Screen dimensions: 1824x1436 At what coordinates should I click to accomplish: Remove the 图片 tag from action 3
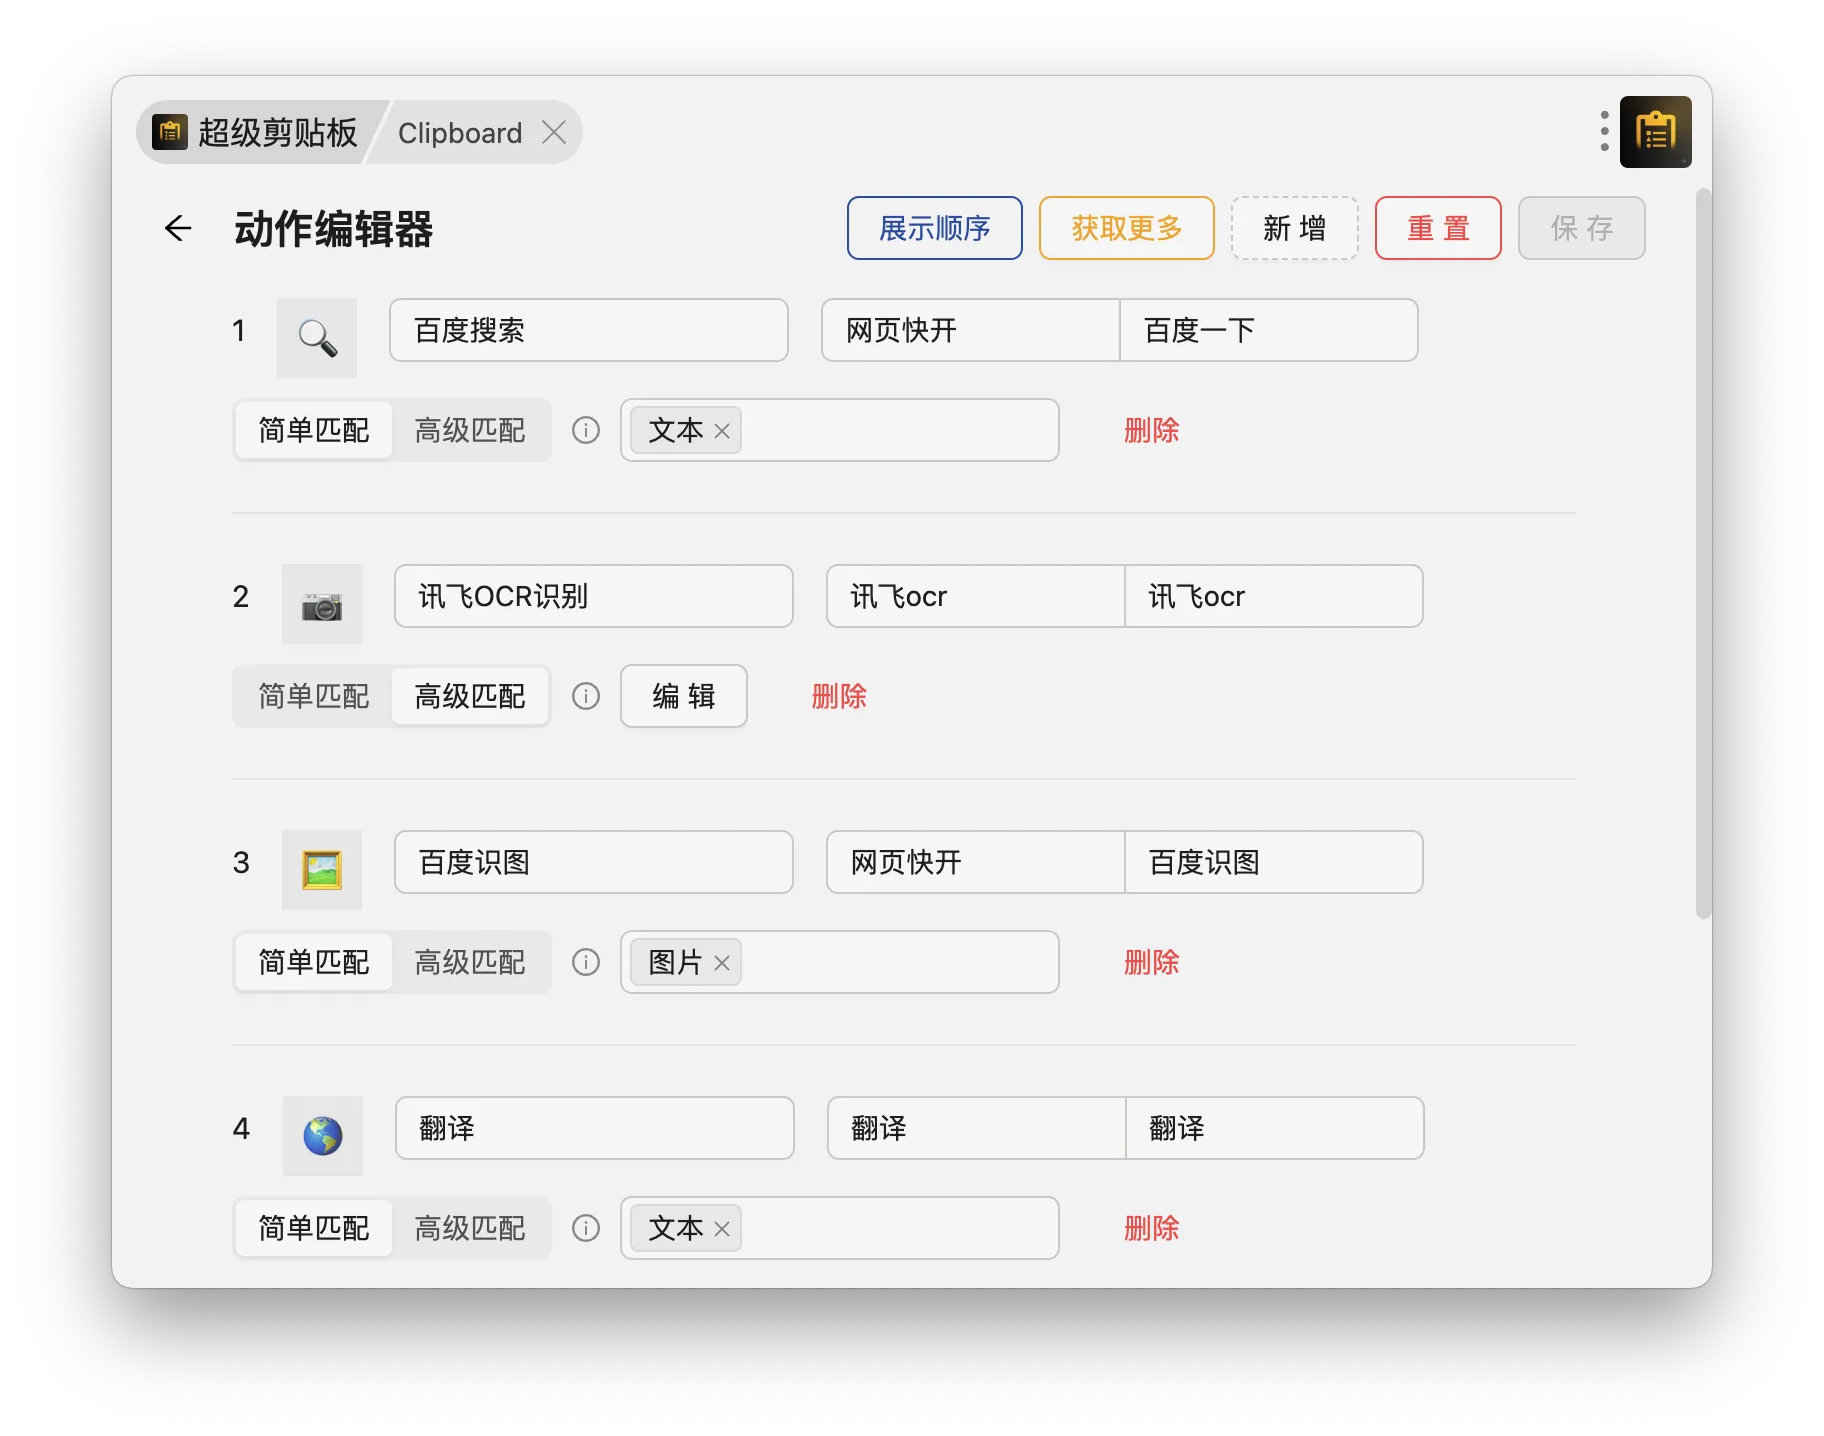click(x=722, y=963)
